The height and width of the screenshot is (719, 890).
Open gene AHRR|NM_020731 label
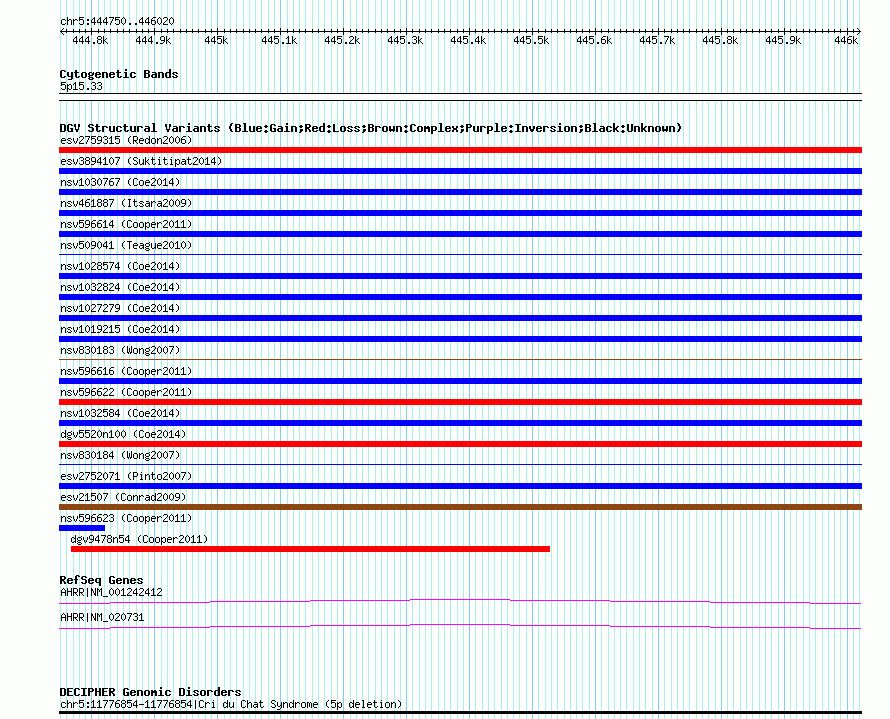[x=102, y=617]
